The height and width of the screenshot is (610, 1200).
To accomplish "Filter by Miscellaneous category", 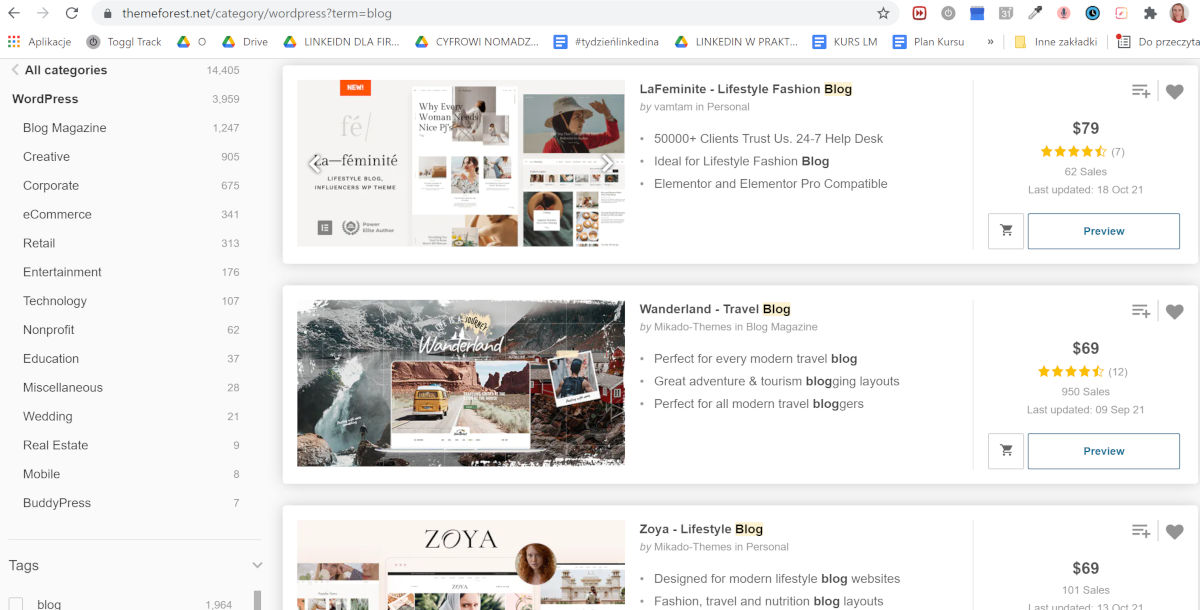I will [63, 388].
